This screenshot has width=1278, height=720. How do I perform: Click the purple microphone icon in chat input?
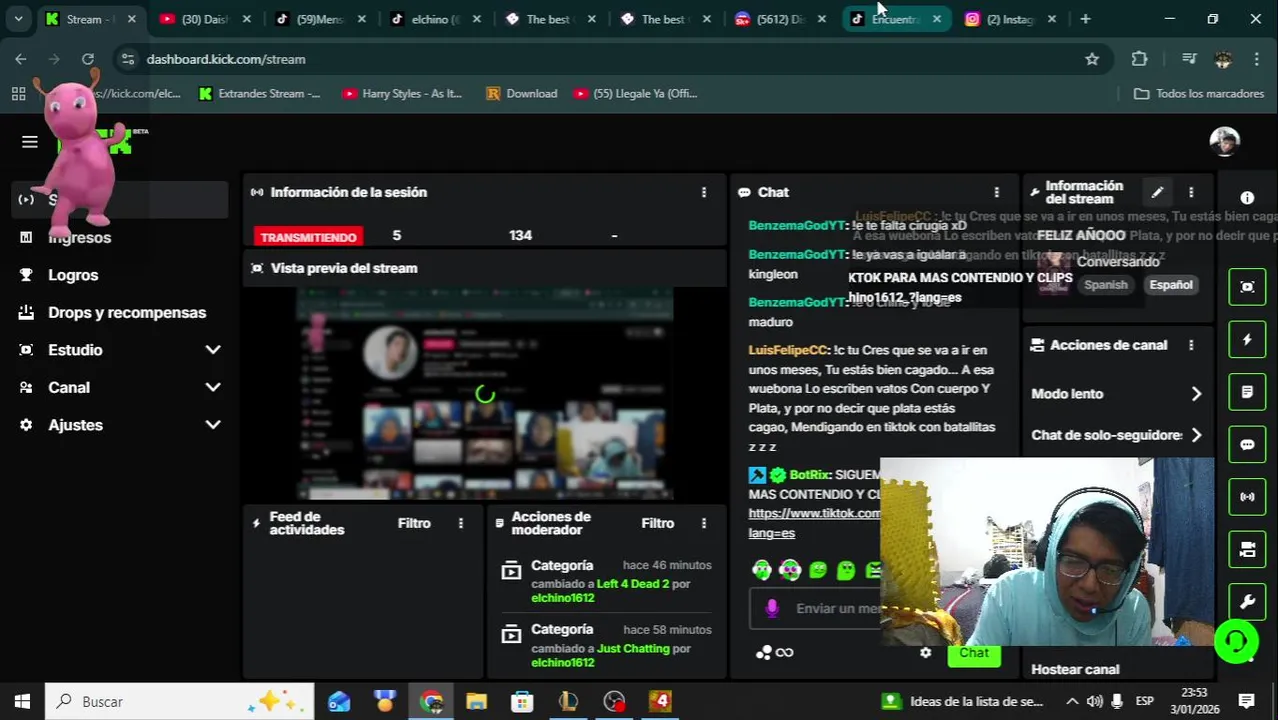771,608
